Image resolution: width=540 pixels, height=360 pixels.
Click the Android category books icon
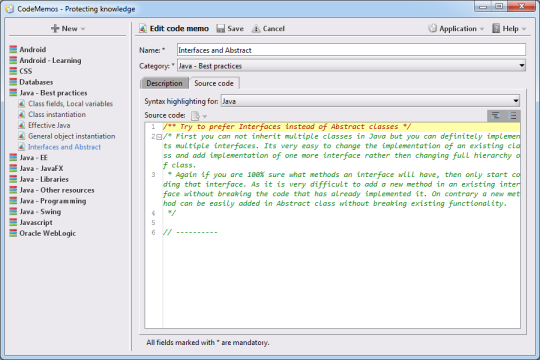[13, 49]
